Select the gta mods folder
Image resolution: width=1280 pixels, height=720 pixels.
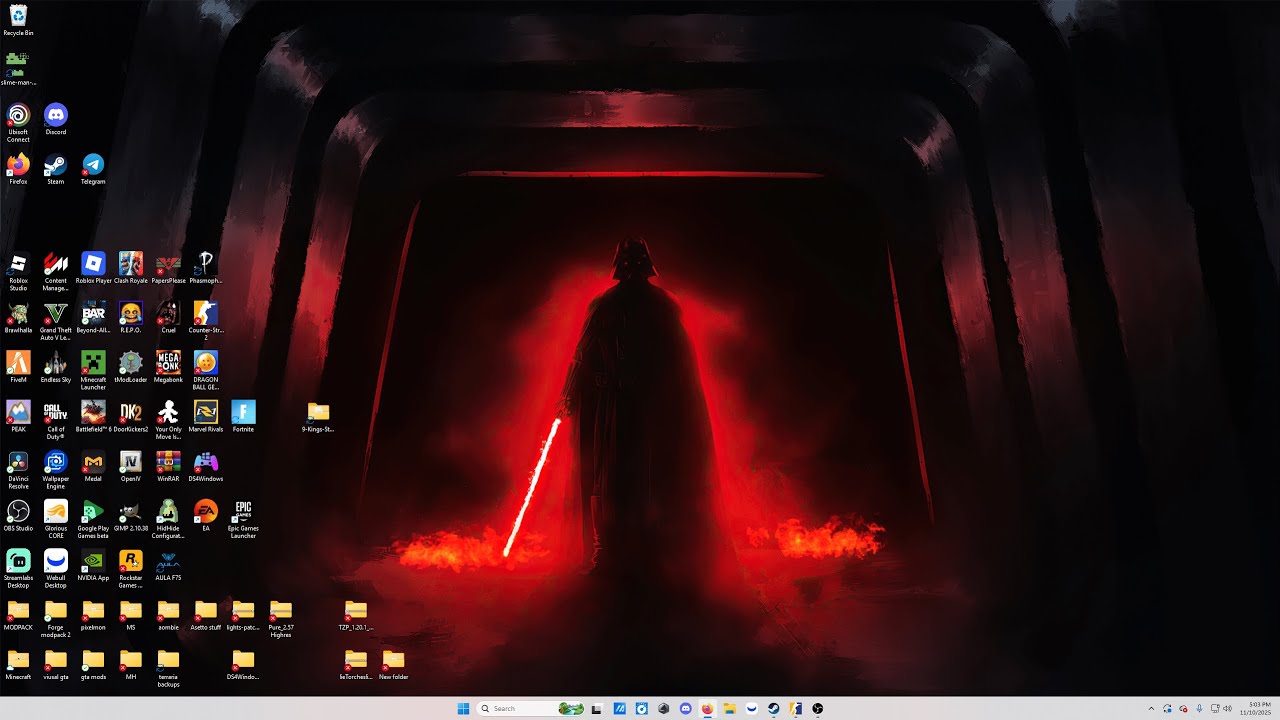[93, 666]
